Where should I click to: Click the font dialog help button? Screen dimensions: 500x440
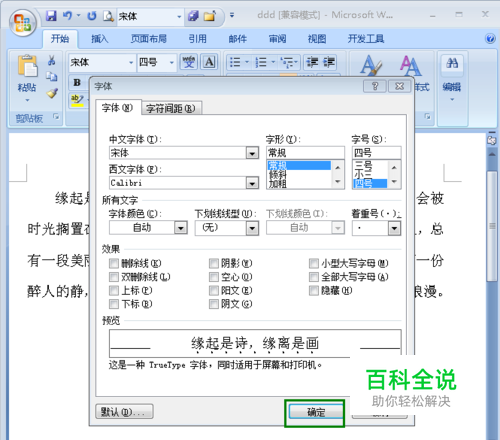375,86
